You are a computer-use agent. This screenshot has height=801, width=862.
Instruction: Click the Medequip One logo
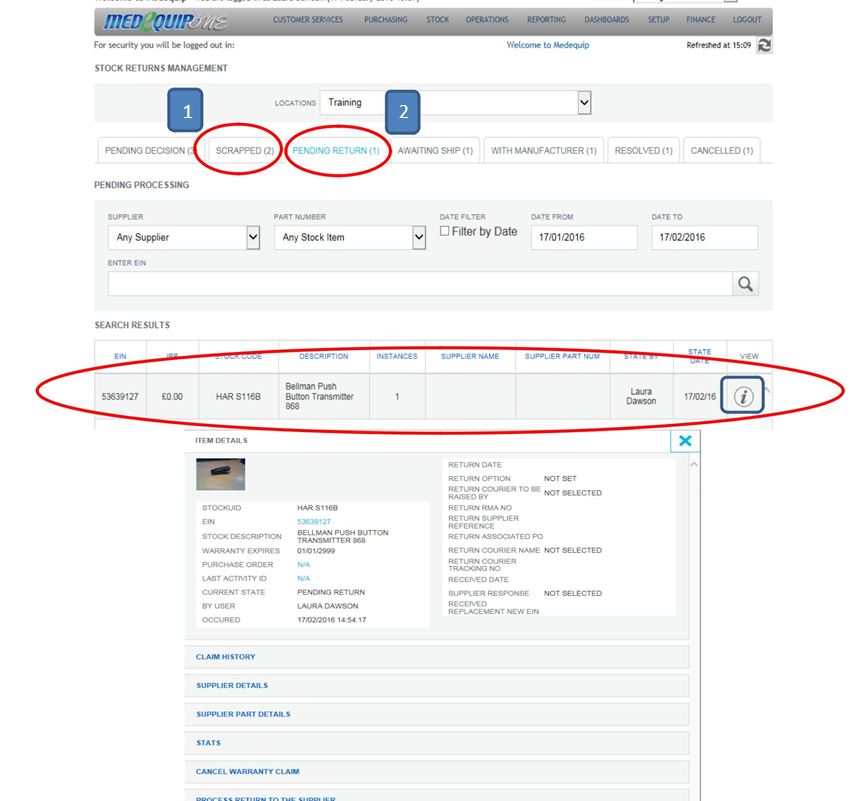pos(165,21)
